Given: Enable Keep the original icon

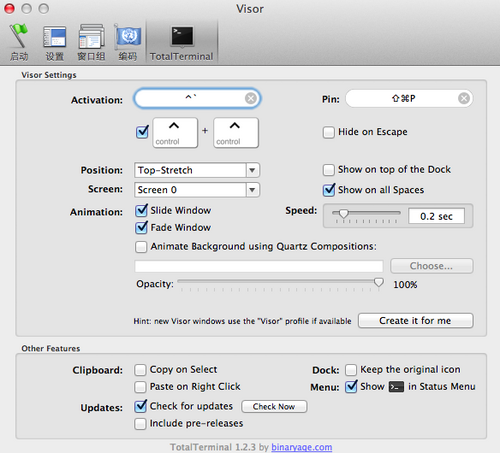Looking at the screenshot, I should (351, 370).
